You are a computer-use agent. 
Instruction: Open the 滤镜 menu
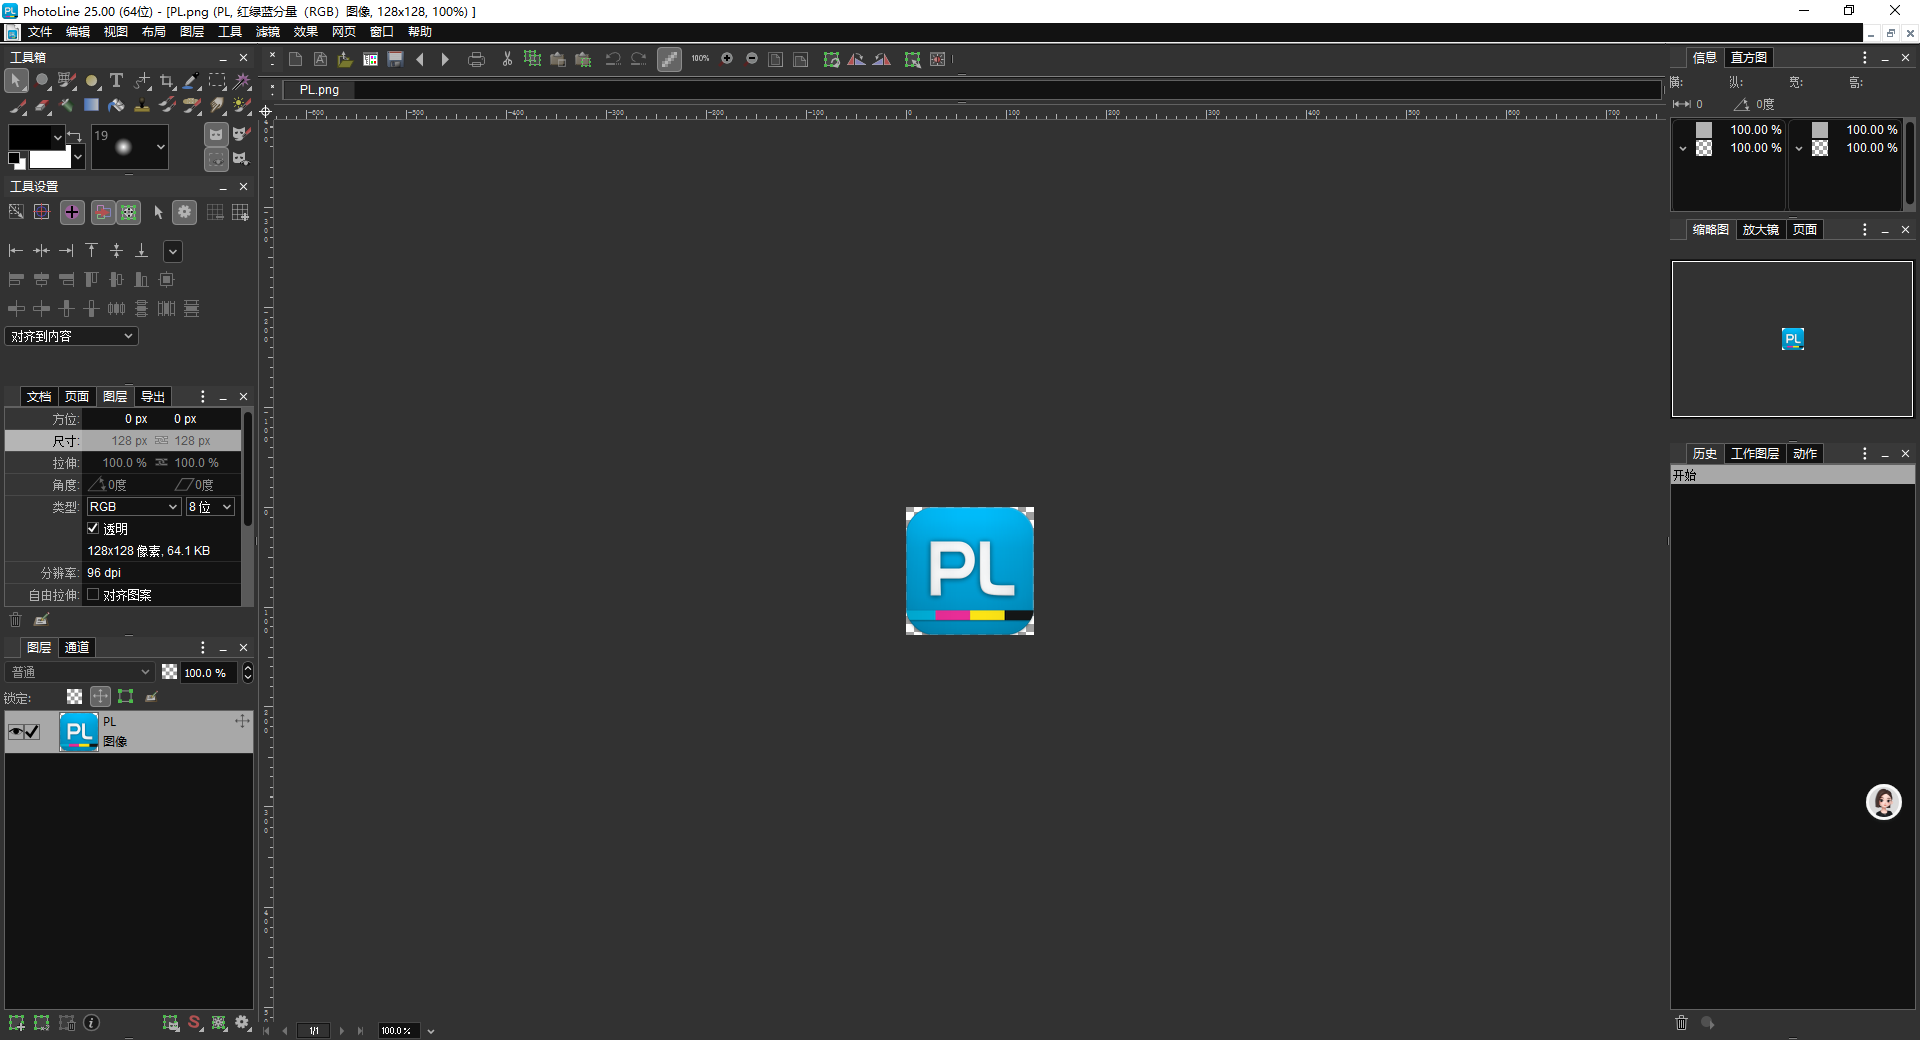coord(268,32)
